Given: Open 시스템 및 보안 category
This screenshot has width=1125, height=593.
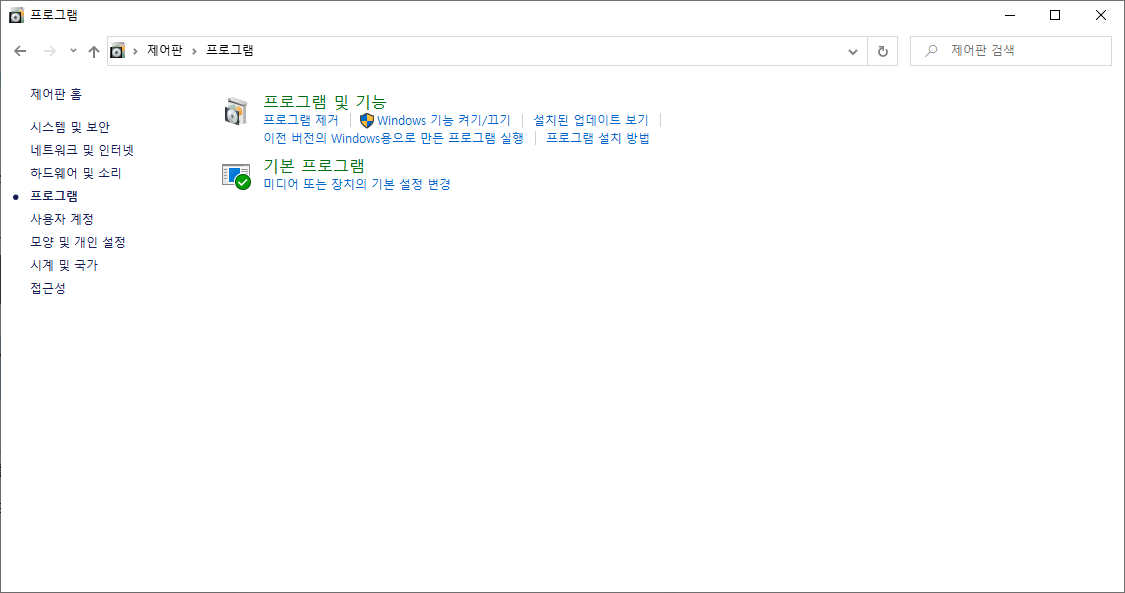Looking at the screenshot, I should [x=70, y=127].
